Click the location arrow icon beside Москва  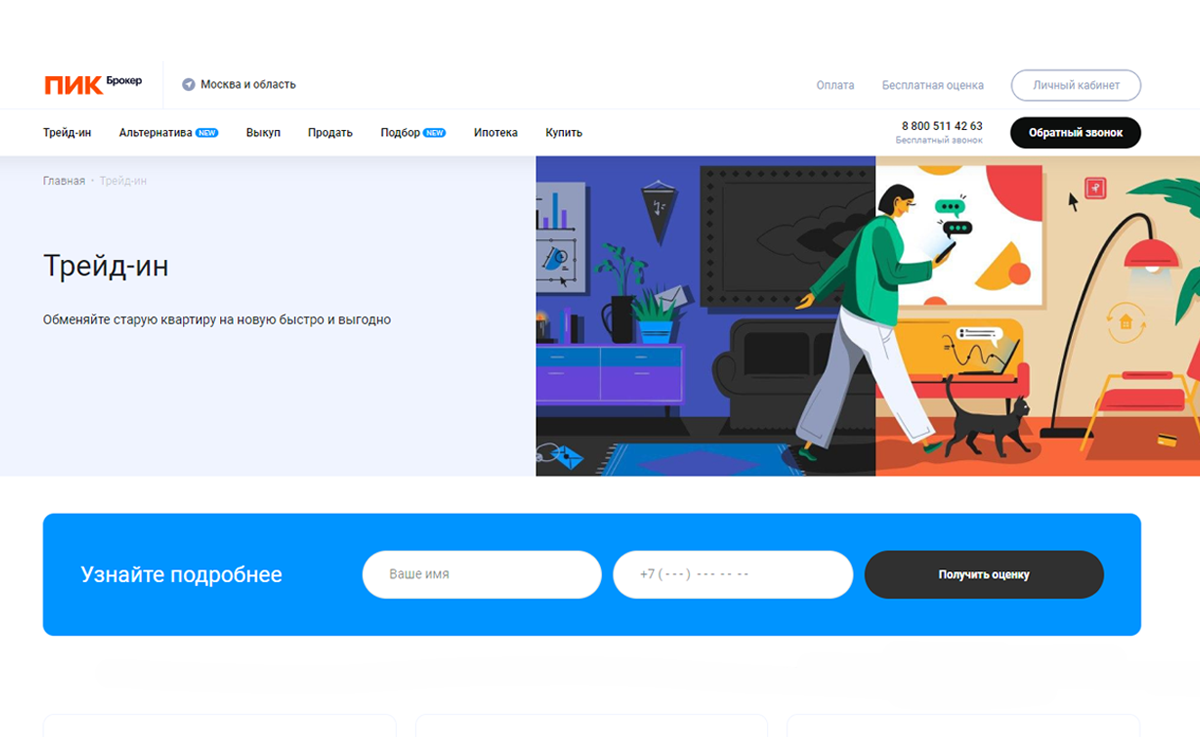(188, 85)
